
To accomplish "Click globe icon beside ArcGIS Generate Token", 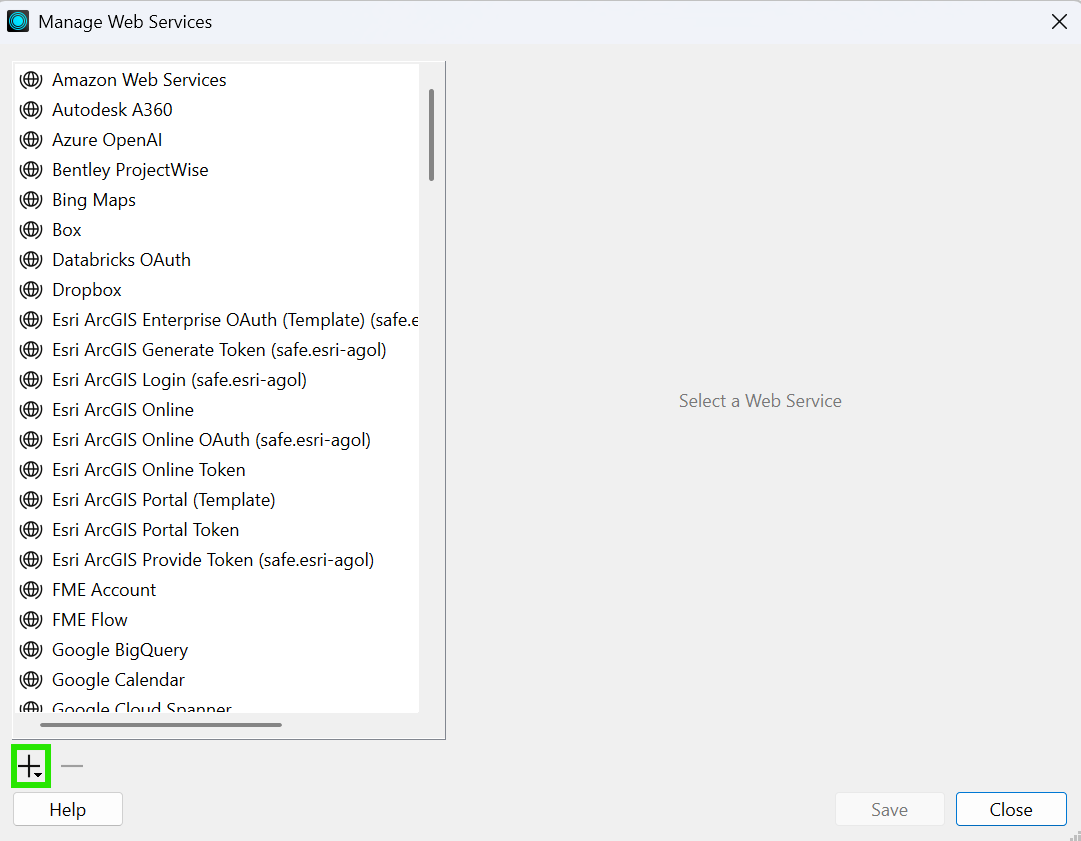I will pyautogui.click(x=31, y=350).
